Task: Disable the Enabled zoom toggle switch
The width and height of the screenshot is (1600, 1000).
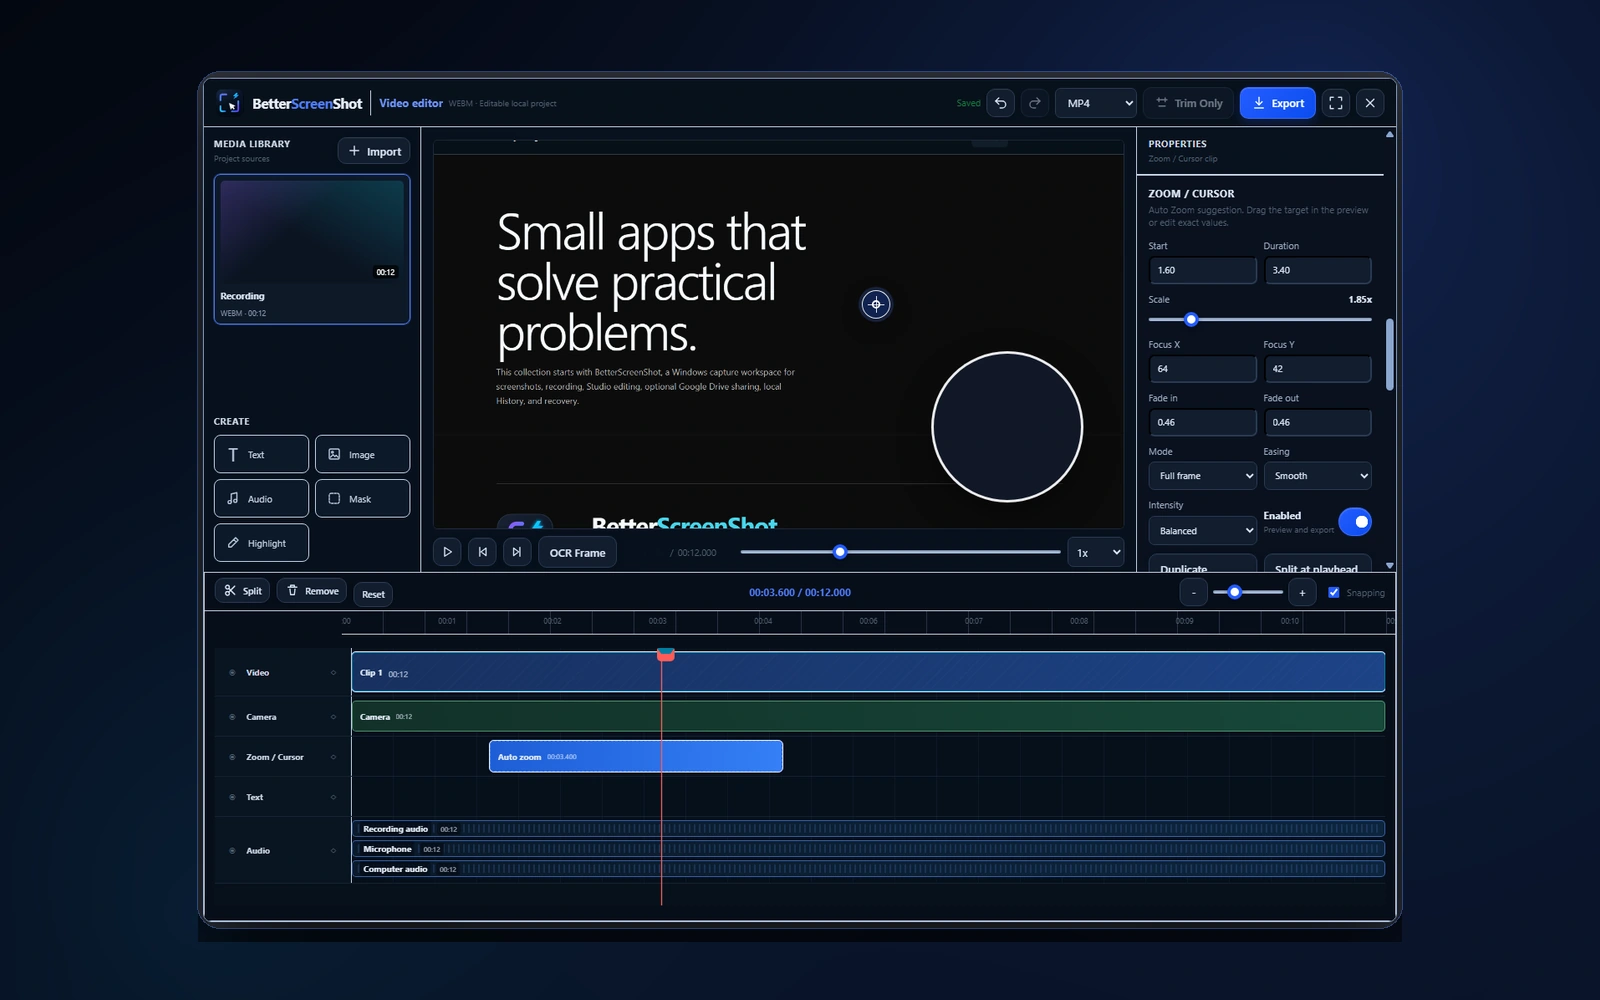Action: coord(1355,522)
